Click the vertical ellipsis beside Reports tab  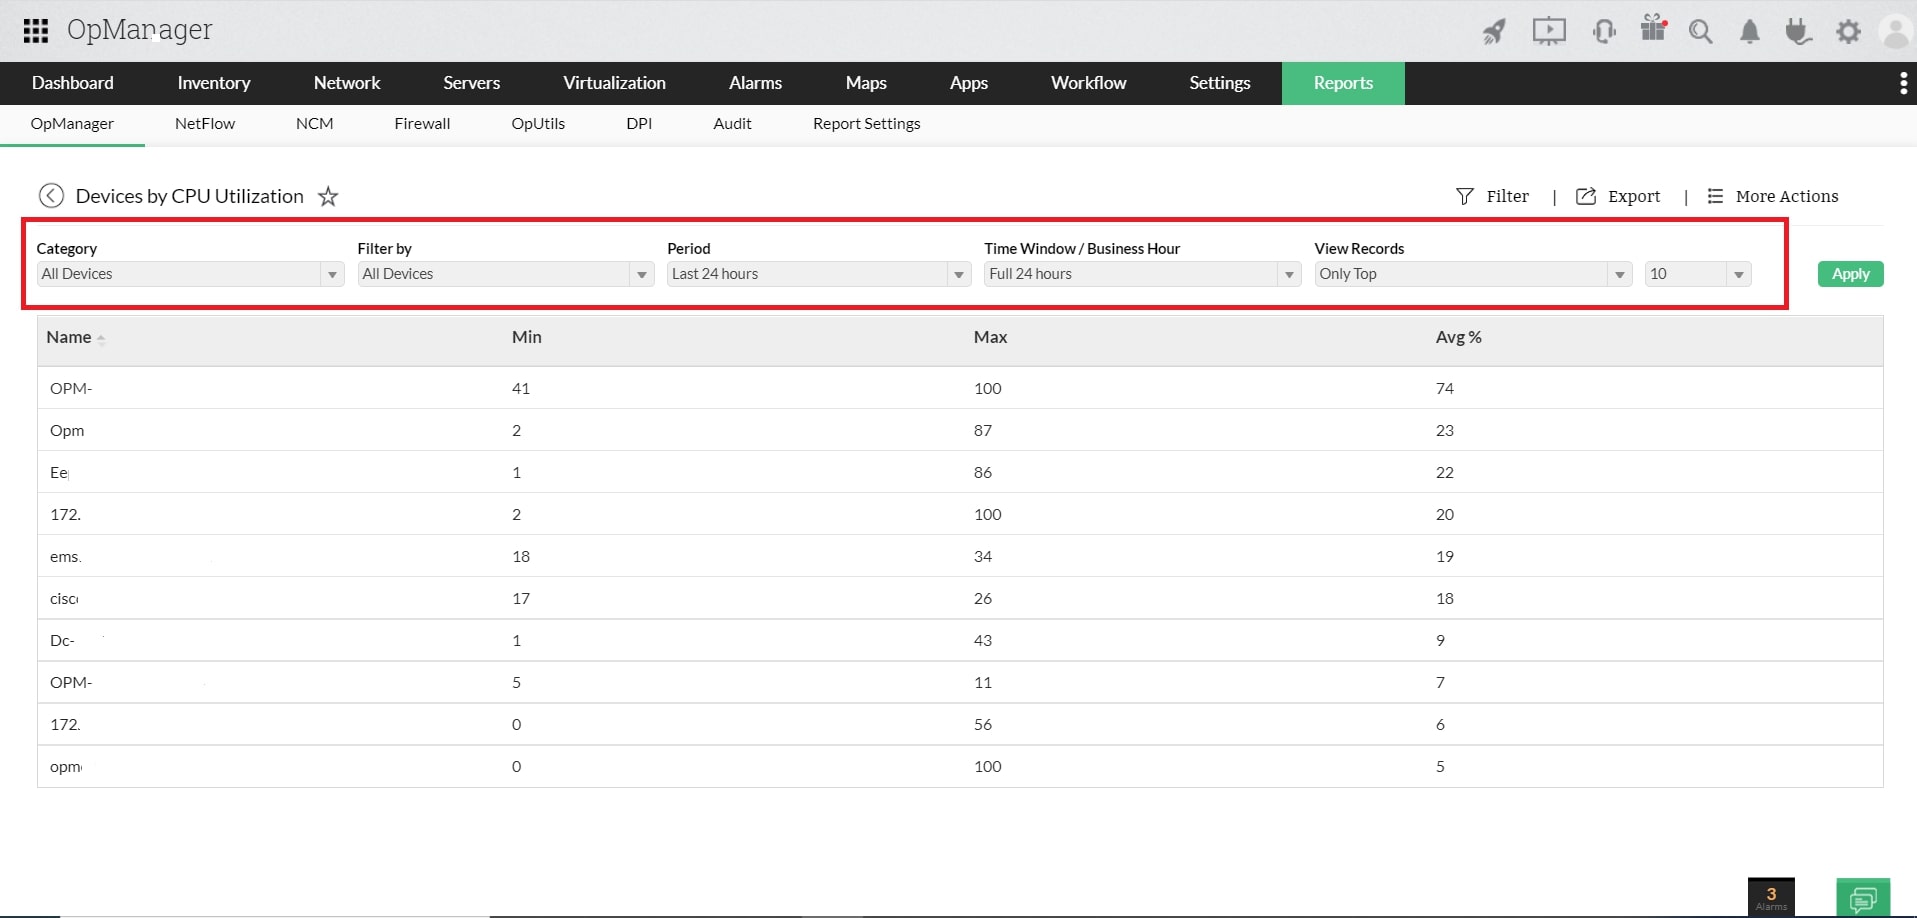click(x=1903, y=83)
